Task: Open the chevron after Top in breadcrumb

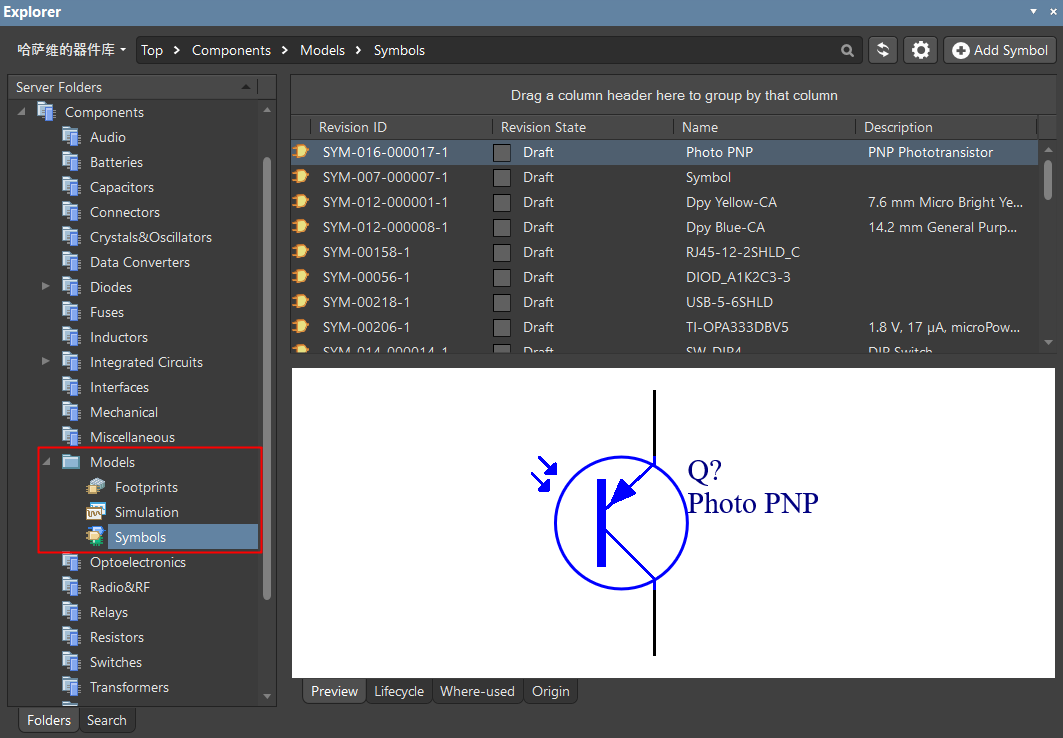Action: tap(176, 50)
